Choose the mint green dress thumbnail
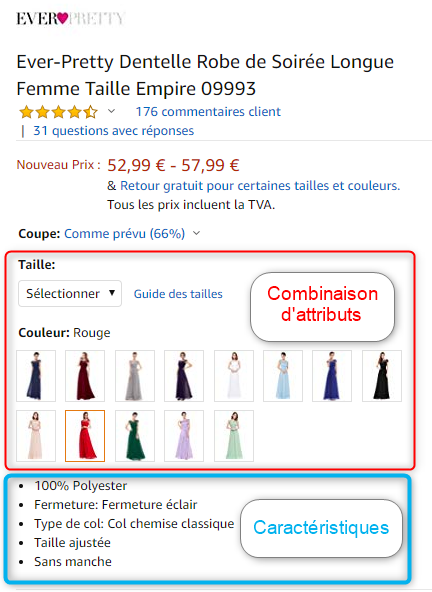This screenshot has height=592, width=432. coord(234,436)
